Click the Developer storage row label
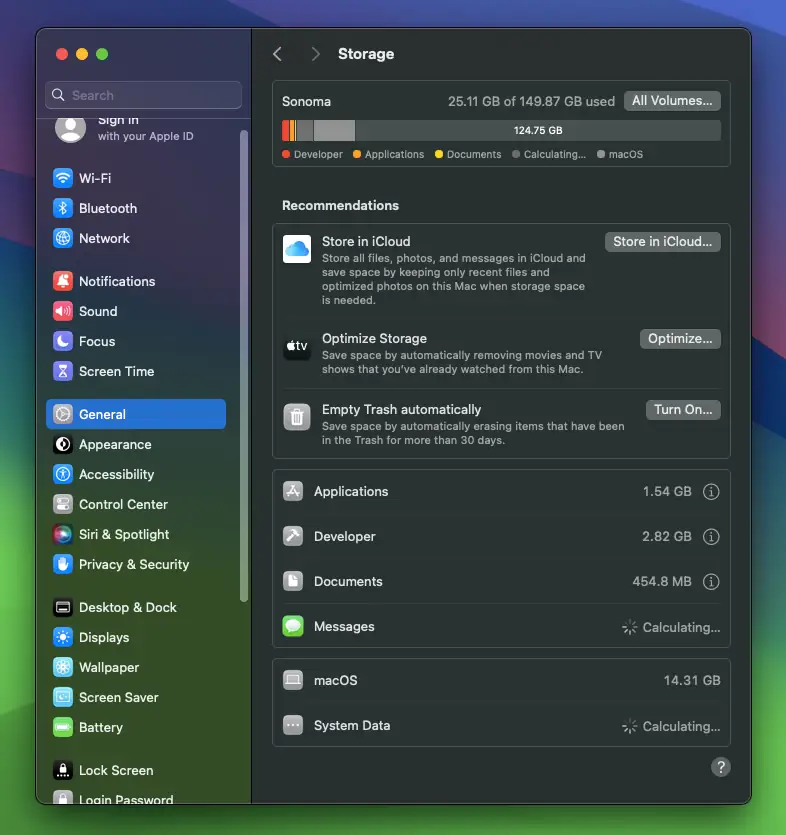The image size is (786, 835). [345, 536]
